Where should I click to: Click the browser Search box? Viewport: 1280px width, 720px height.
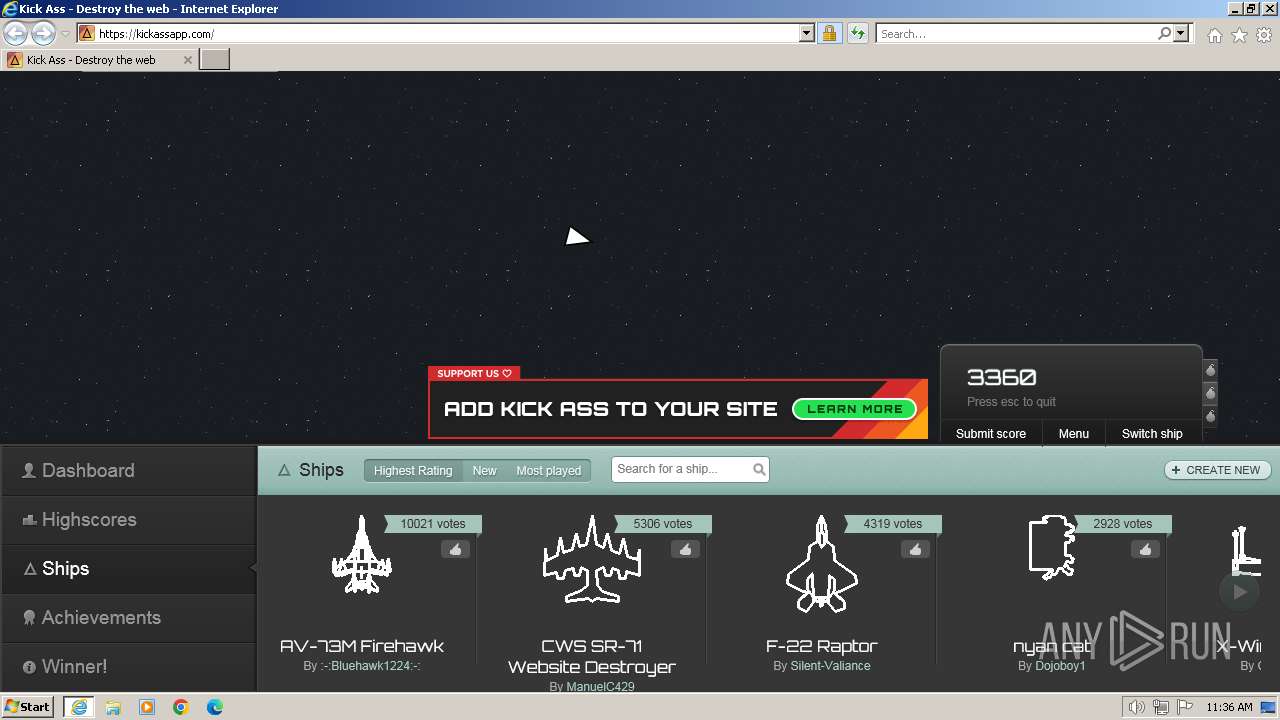pyautogui.click(x=1015, y=33)
